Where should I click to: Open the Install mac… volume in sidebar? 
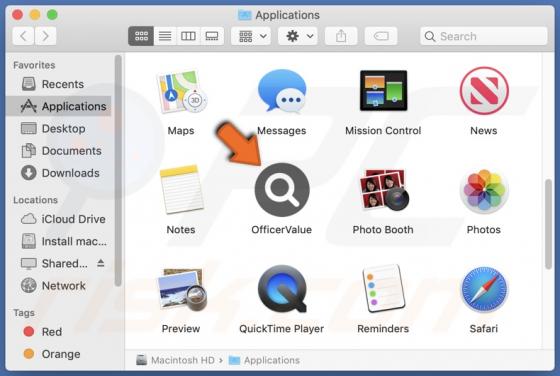(59, 241)
